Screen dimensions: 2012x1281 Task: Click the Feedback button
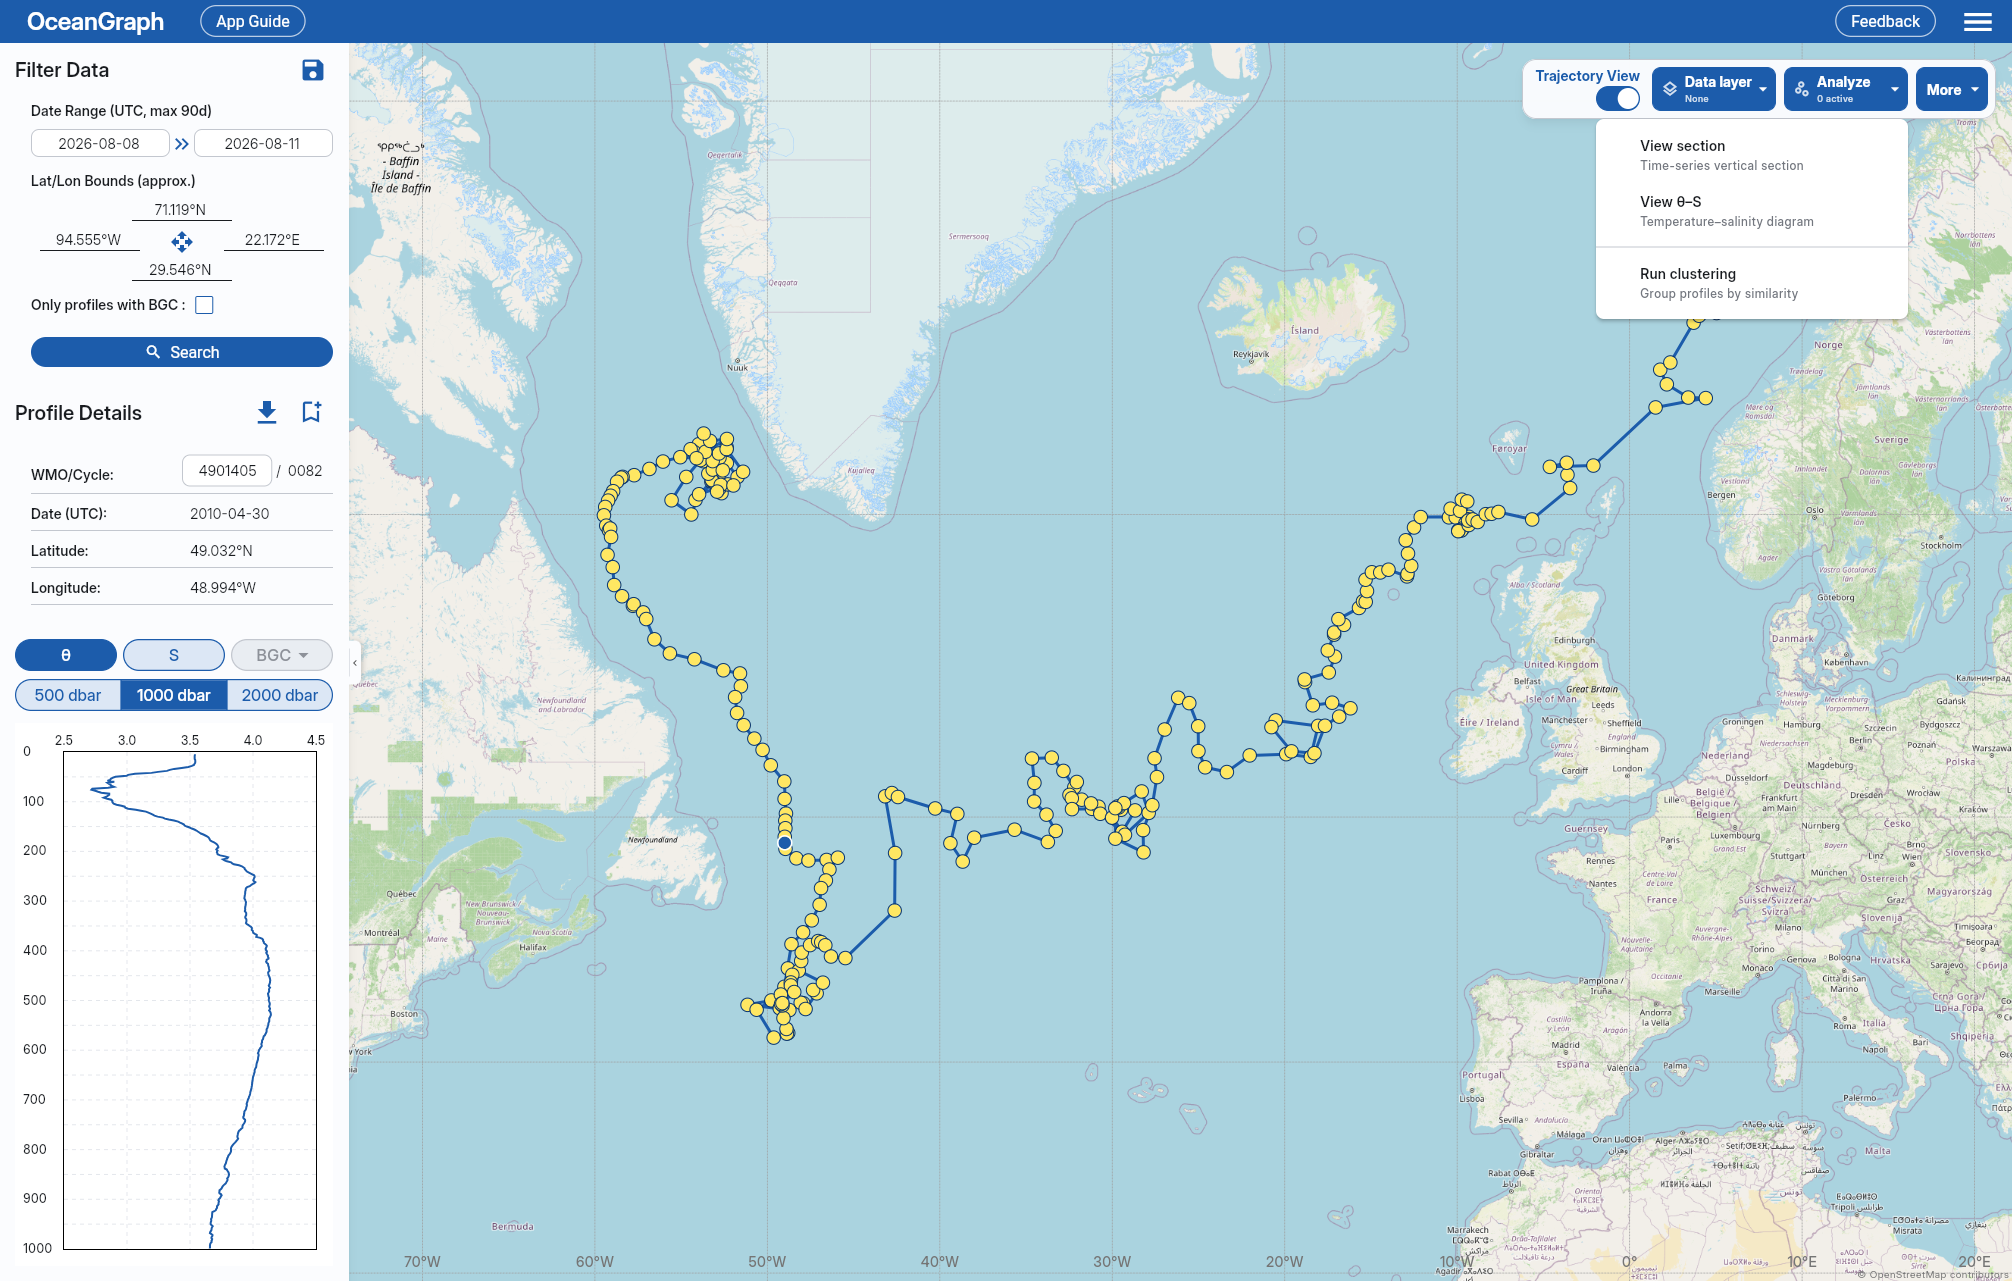(1885, 21)
